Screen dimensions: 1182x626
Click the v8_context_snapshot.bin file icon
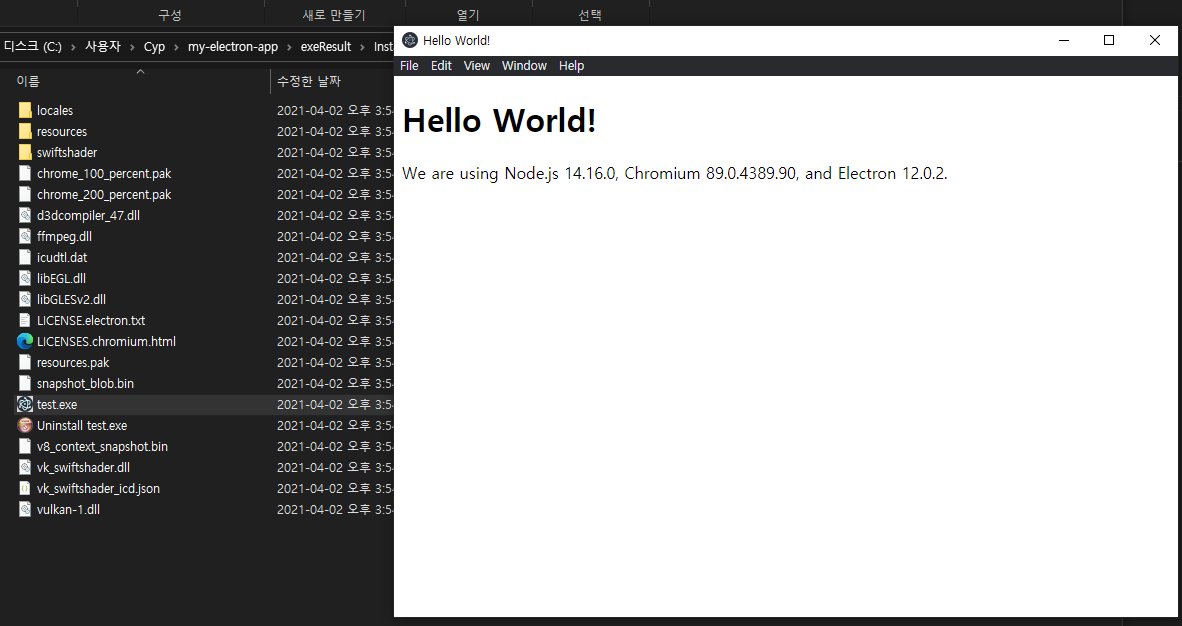tap(25, 446)
